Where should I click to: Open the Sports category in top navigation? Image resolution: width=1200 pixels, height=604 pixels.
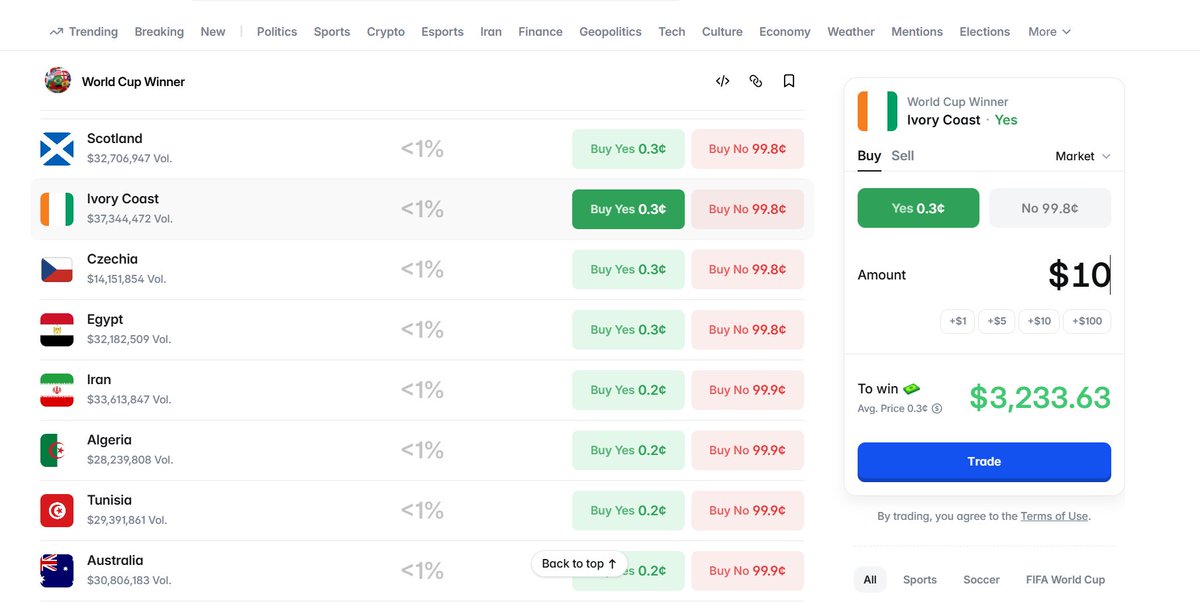point(332,32)
